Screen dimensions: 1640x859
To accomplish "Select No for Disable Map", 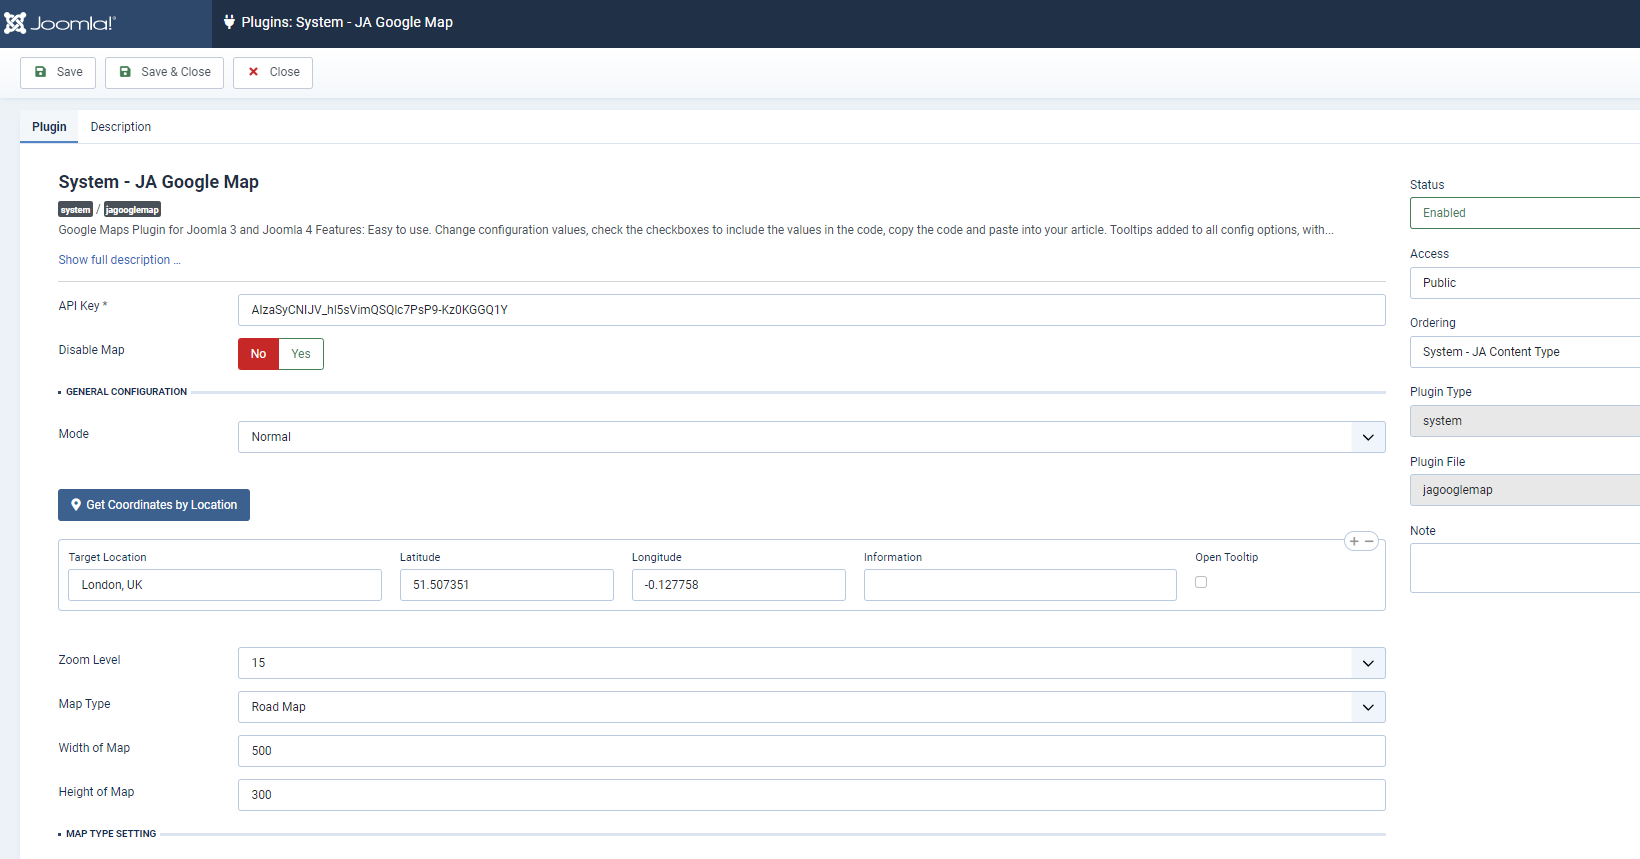I will [x=258, y=354].
